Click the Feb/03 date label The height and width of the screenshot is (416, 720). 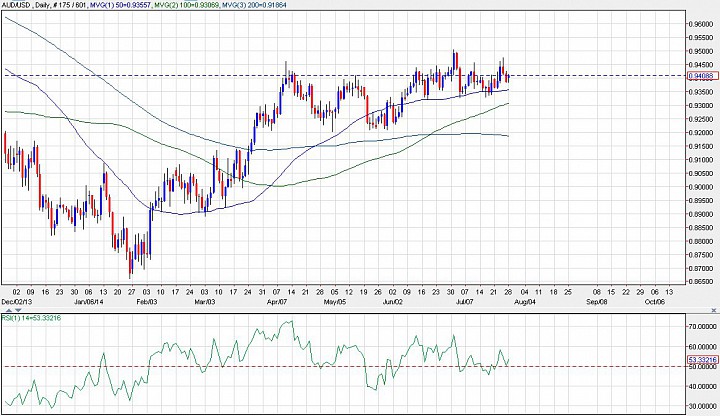click(x=146, y=302)
